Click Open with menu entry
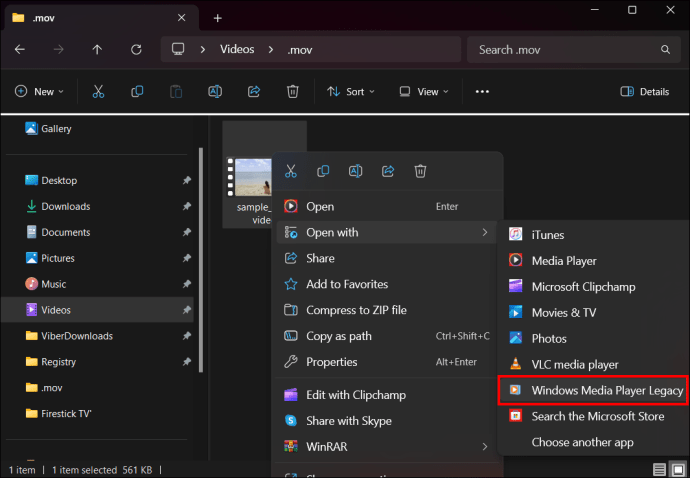The image size is (690, 478). (387, 232)
